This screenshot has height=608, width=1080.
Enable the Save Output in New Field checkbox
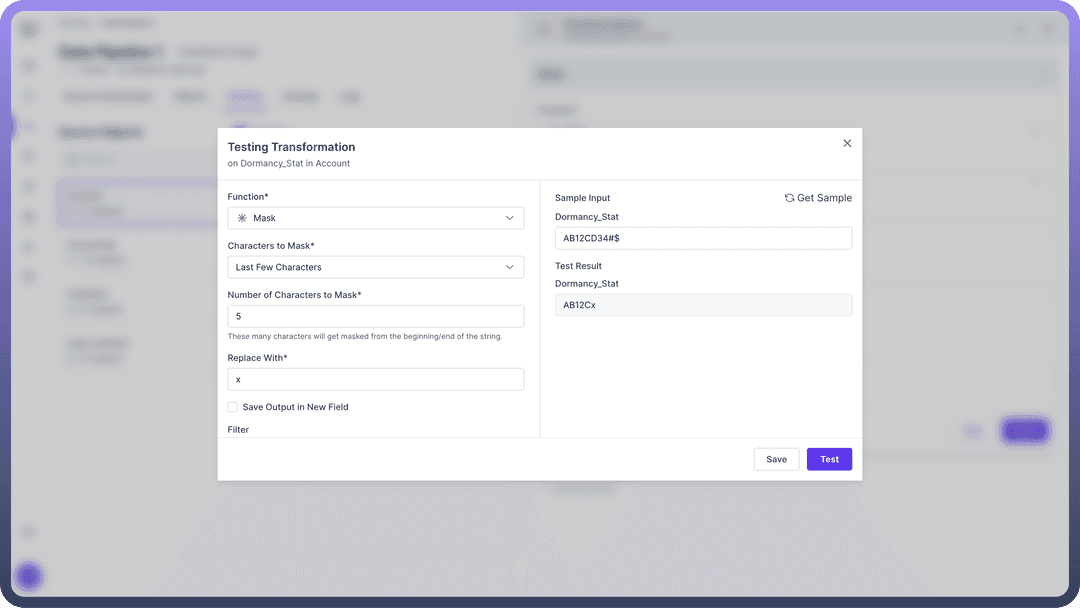tap(233, 407)
